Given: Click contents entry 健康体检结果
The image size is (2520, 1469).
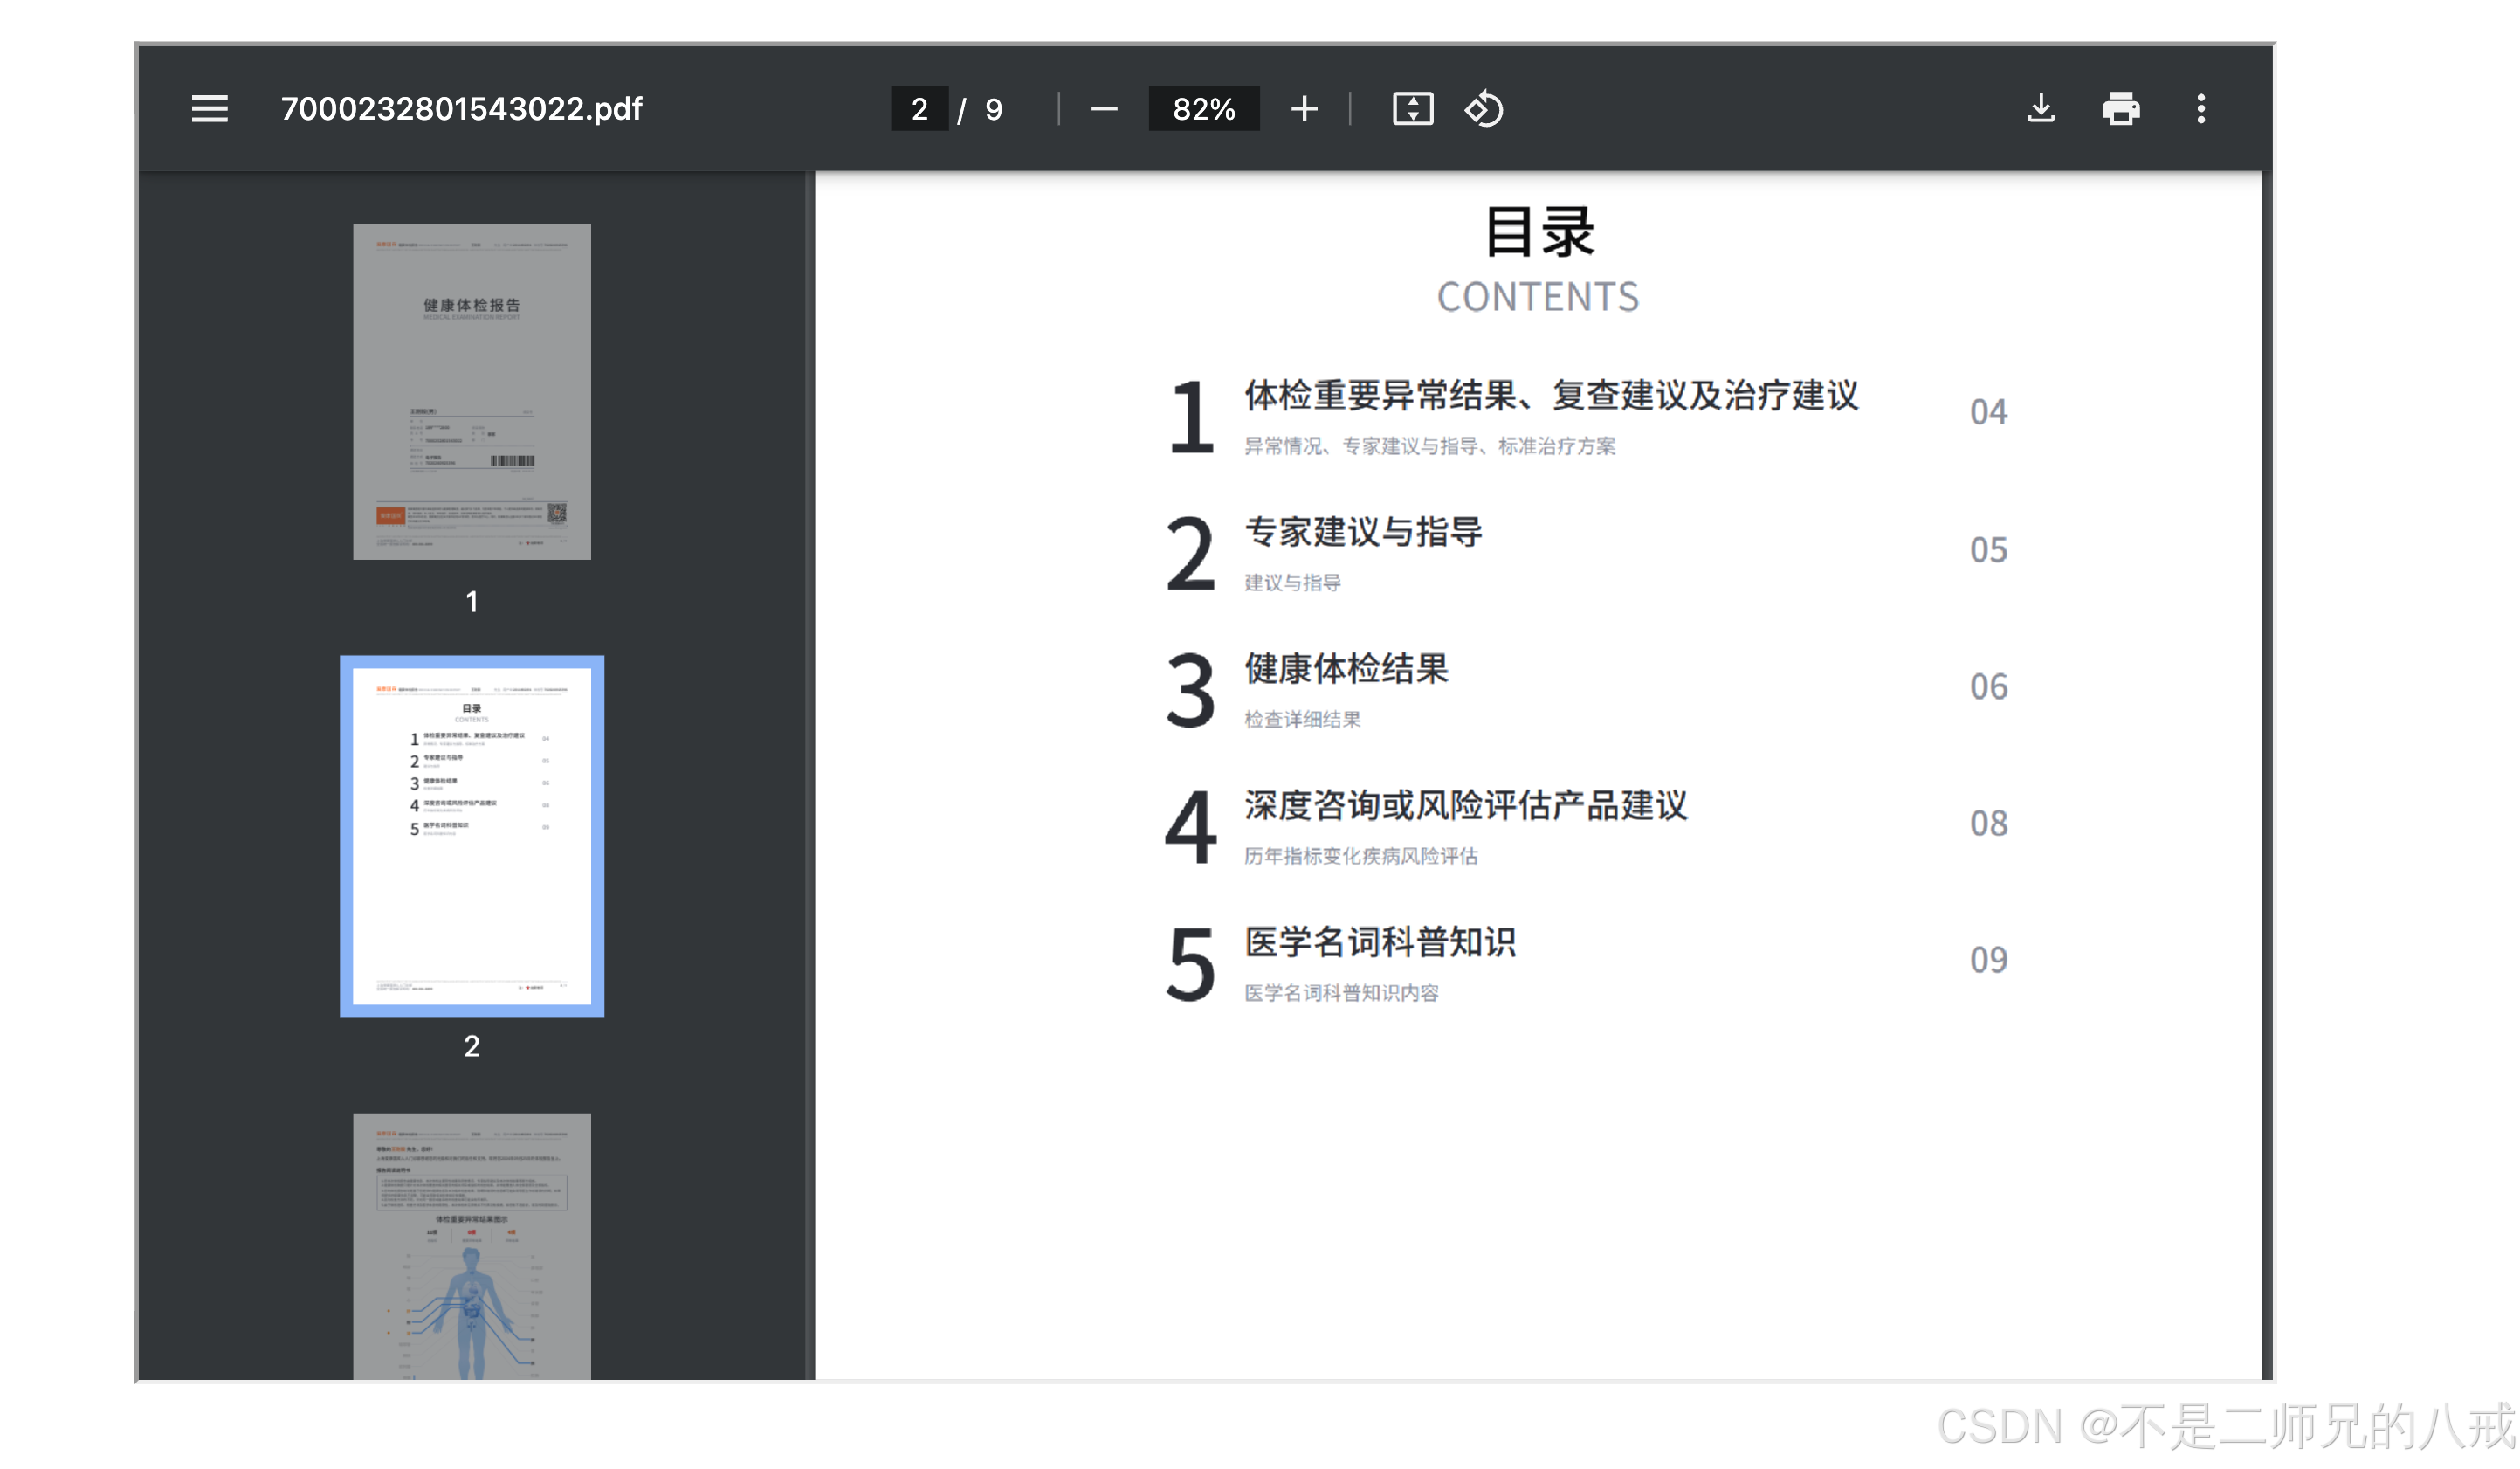Looking at the screenshot, I should pyautogui.click(x=1346, y=669).
